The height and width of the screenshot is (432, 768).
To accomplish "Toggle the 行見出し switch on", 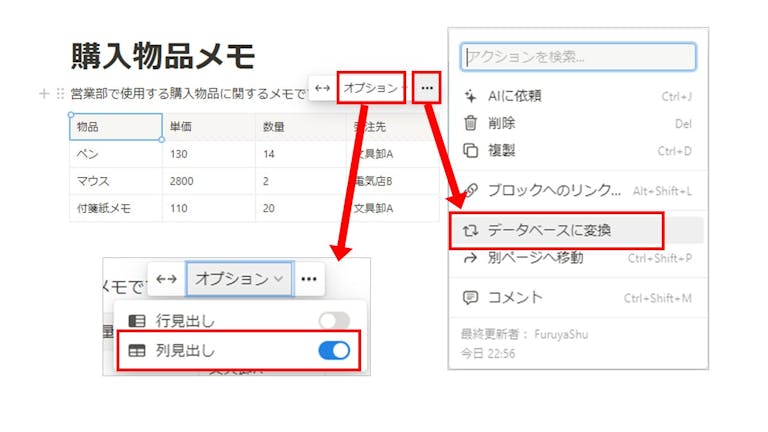I will click(x=334, y=321).
